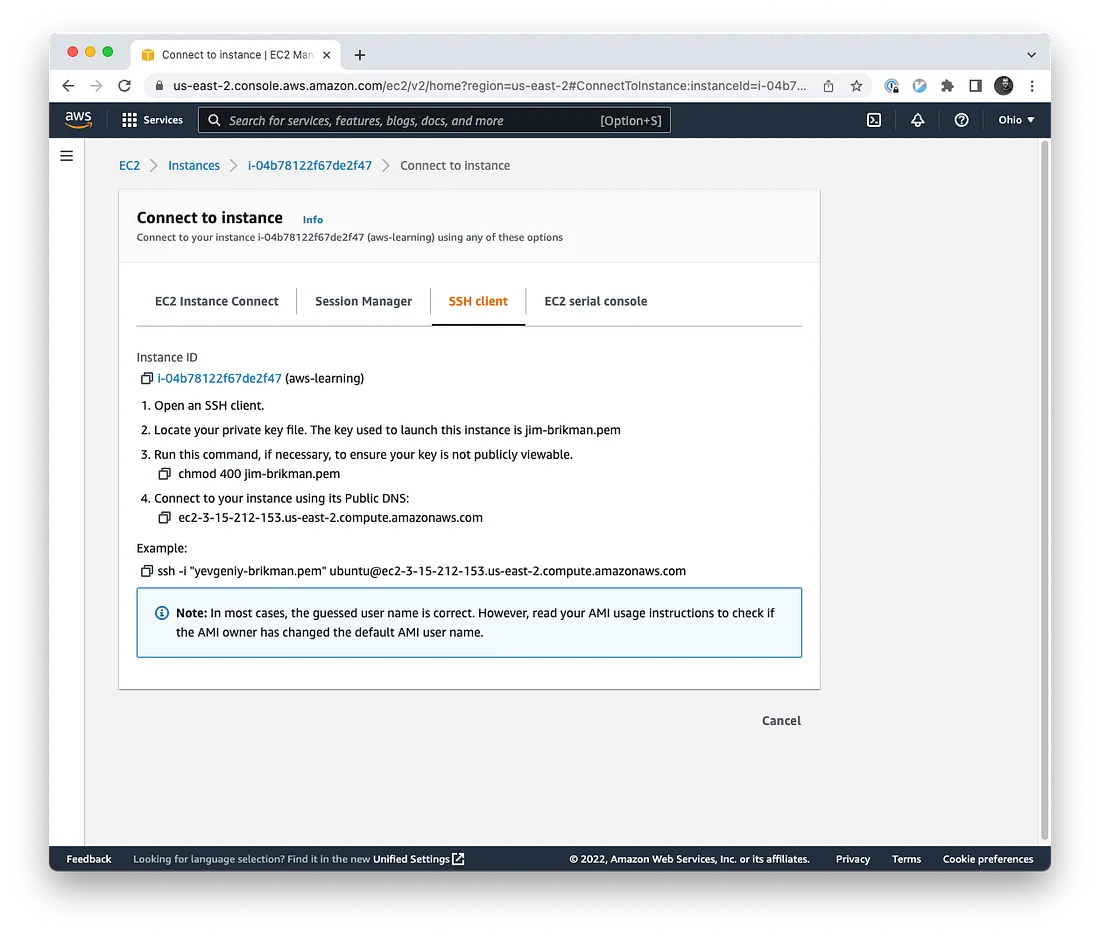
Task: Open the Chrome three-dot menu
Action: [x=1032, y=86]
